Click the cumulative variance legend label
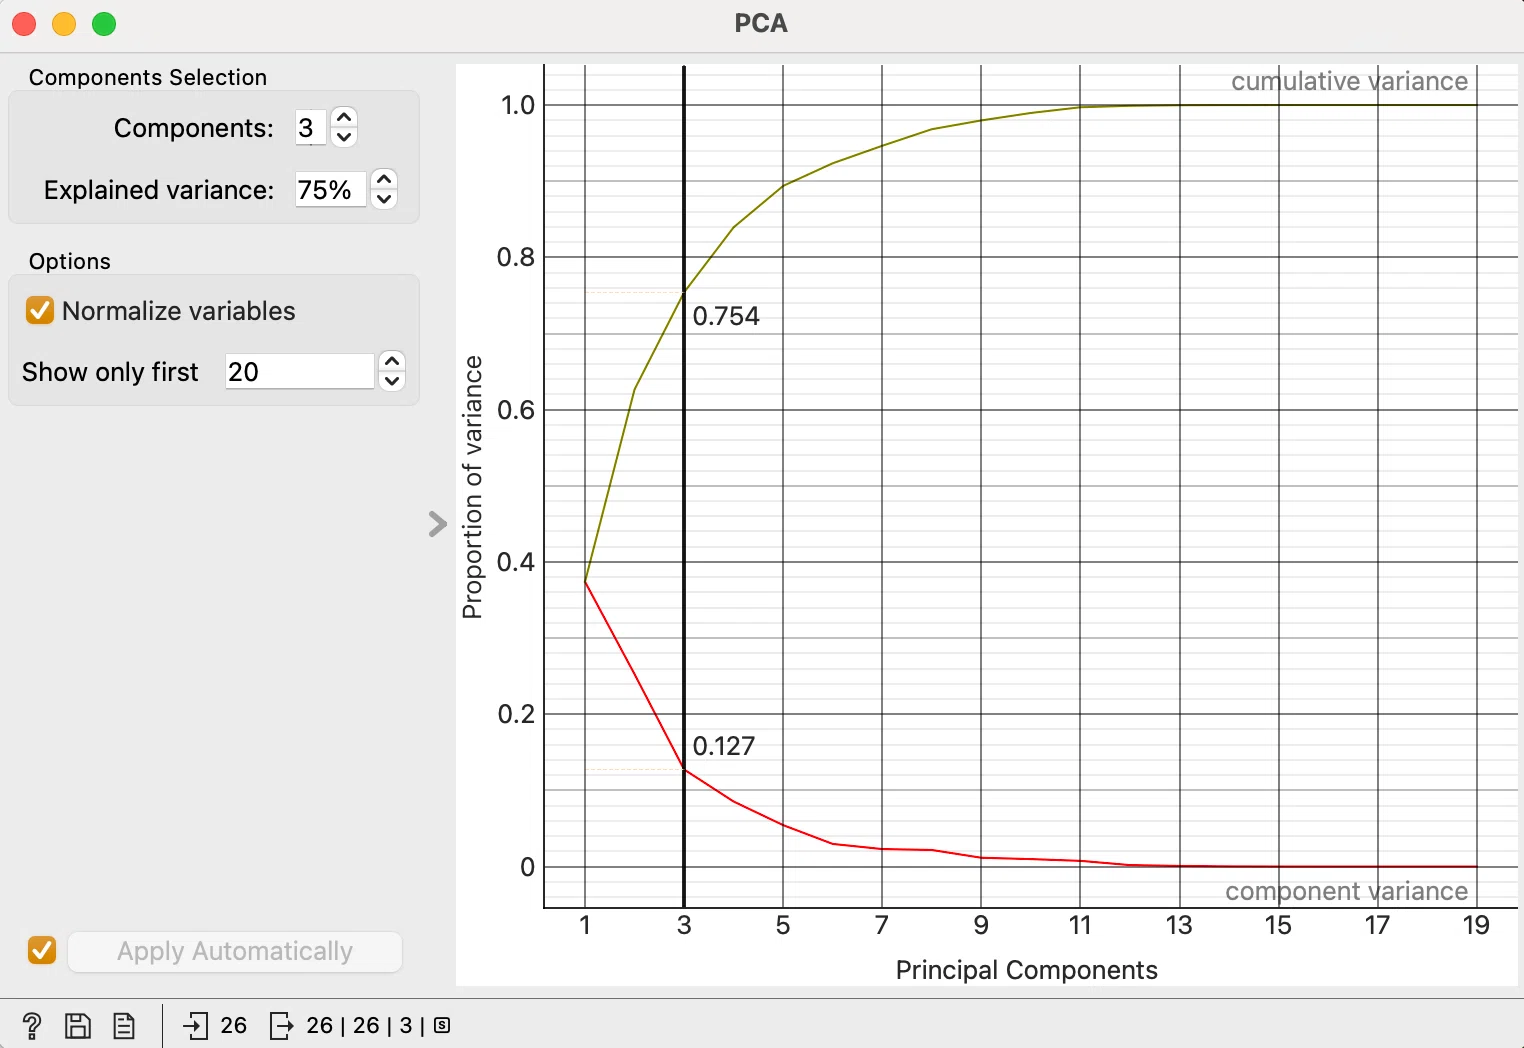This screenshot has width=1524, height=1048. [x=1349, y=81]
